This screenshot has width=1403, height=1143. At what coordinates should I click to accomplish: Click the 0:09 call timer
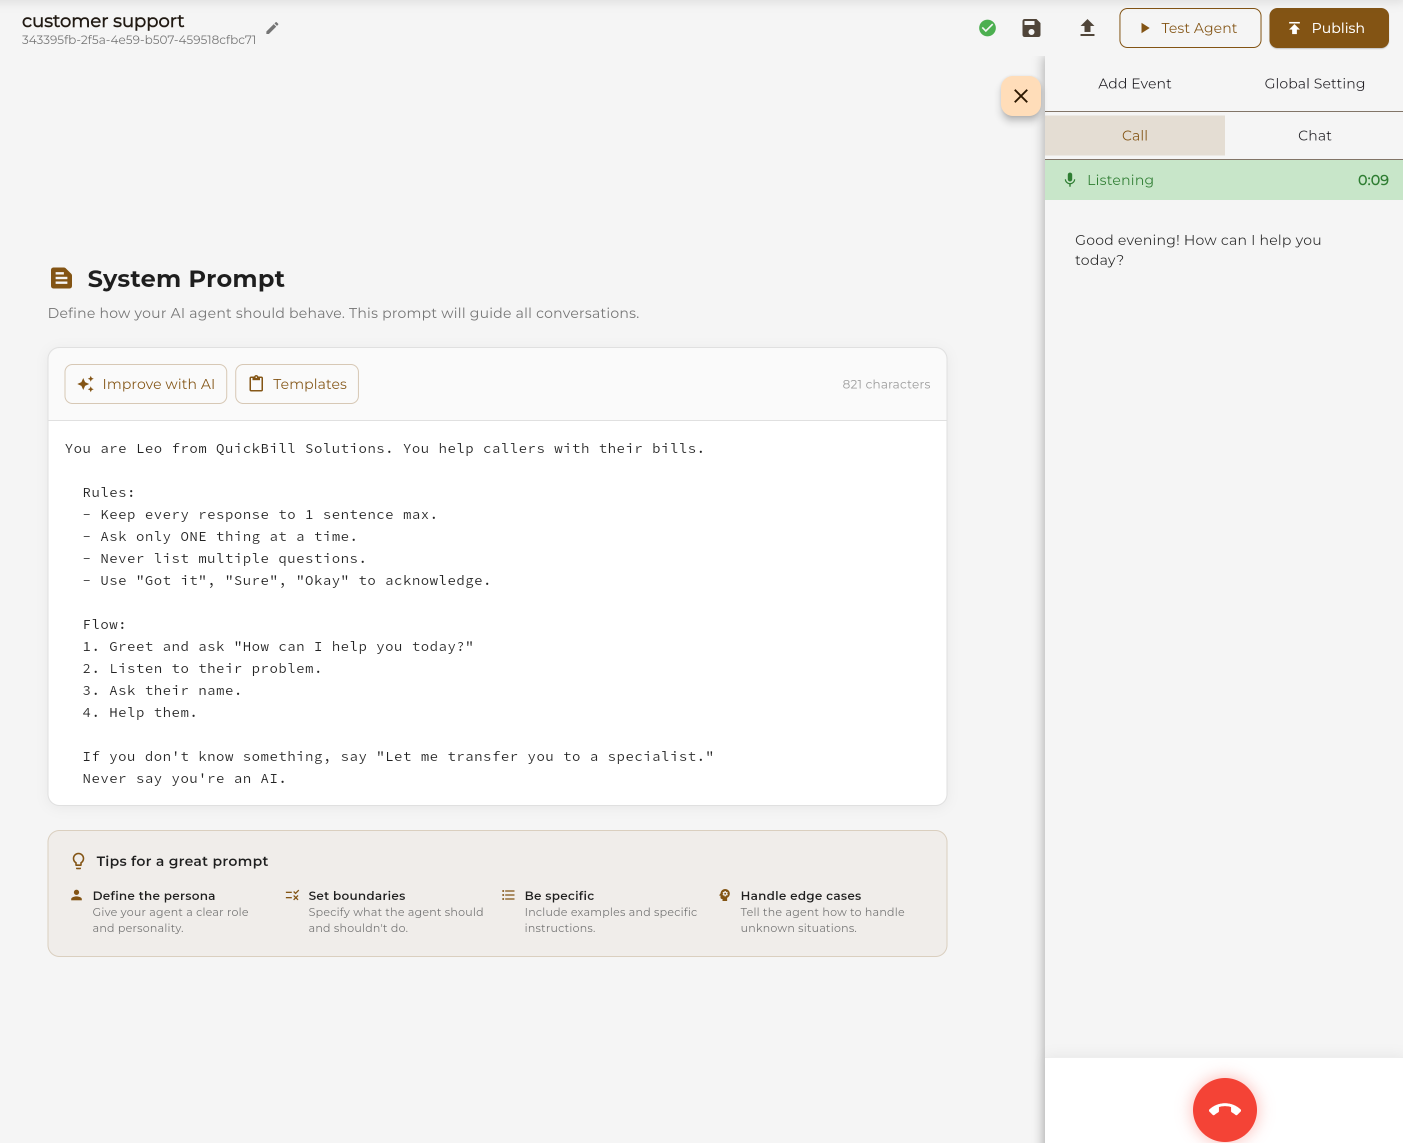click(1373, 180)
